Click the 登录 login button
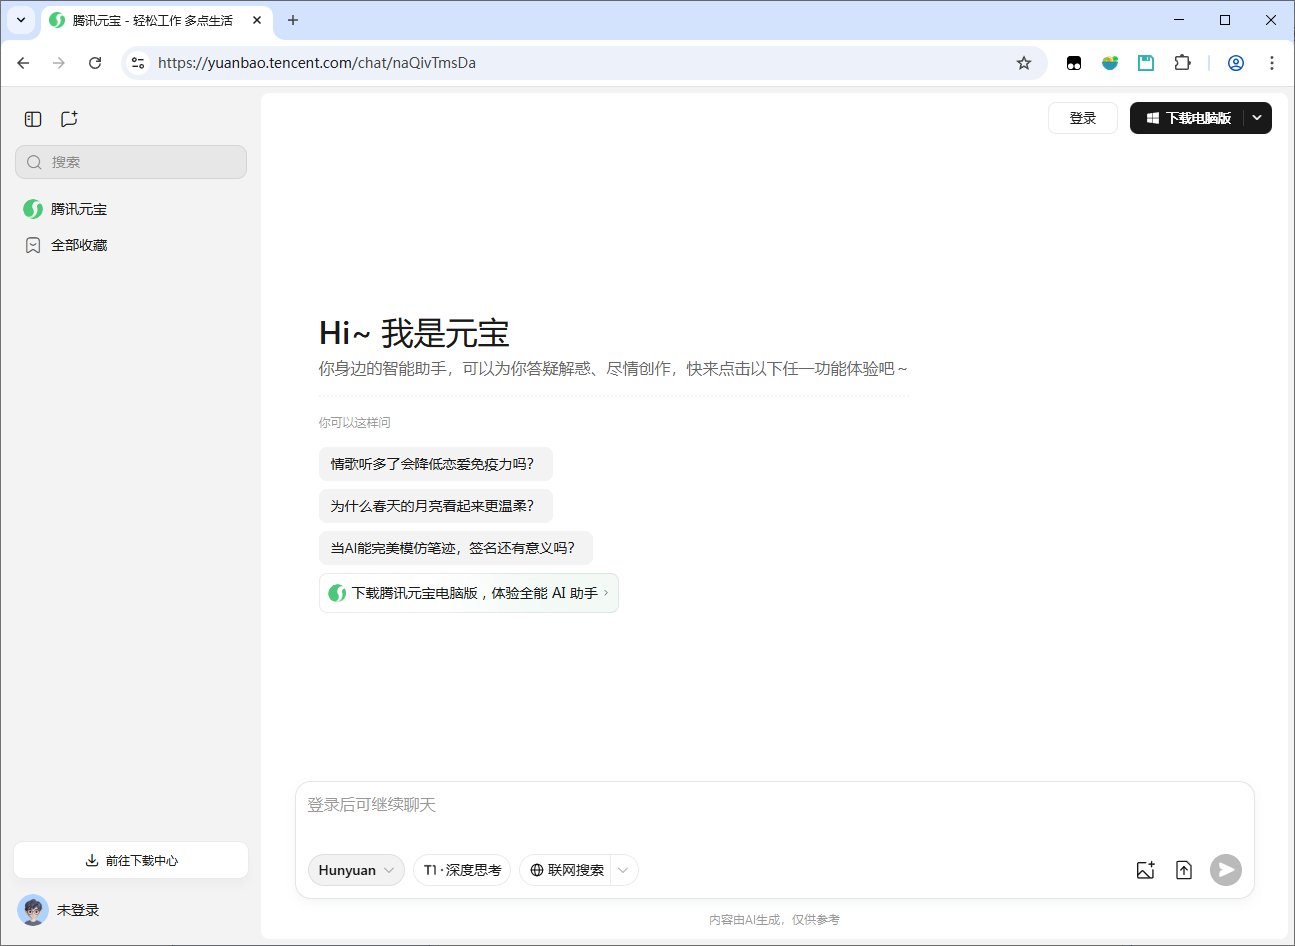 (x=1082, y=118)
